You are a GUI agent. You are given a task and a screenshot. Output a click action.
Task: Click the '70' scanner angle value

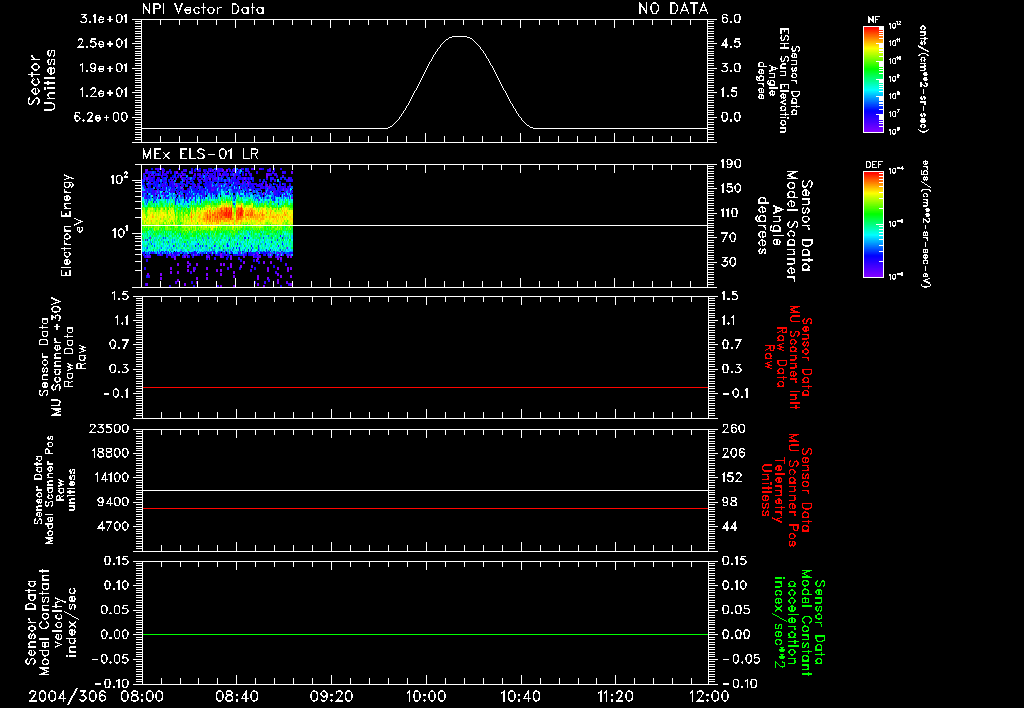pos(729,238)
